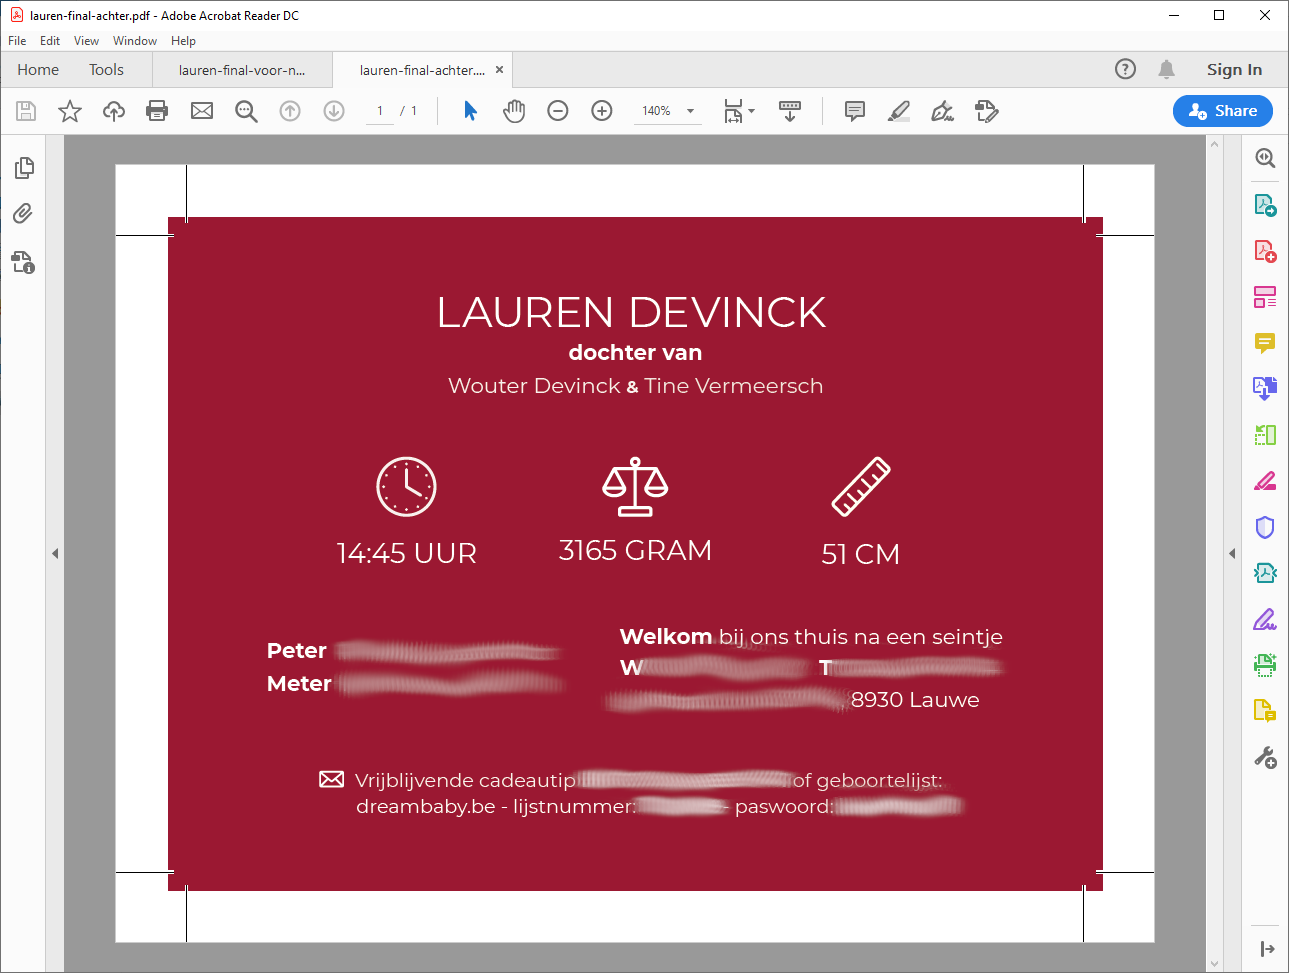
Task: Activate the hand pan tool
Action: click(514, 111)
